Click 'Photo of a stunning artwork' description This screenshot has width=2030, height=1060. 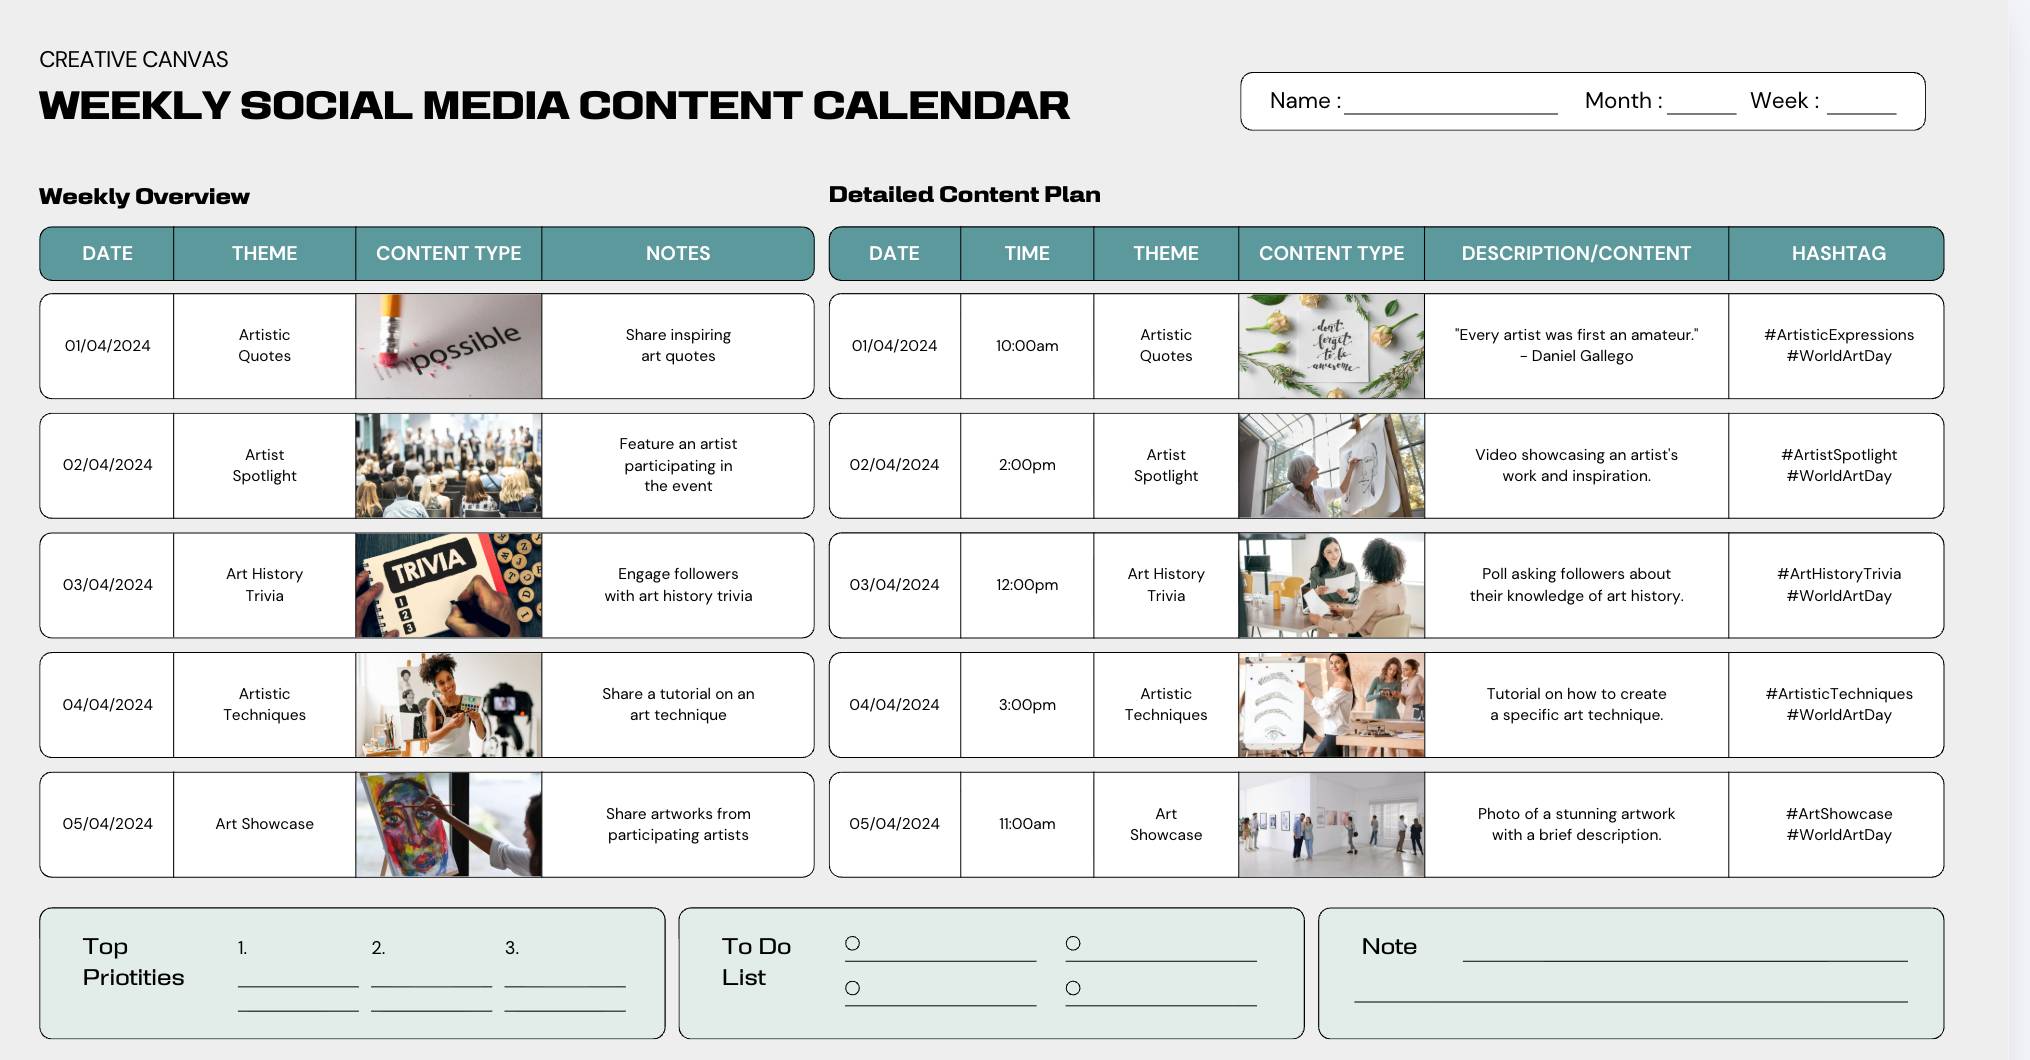(1576, 824)
